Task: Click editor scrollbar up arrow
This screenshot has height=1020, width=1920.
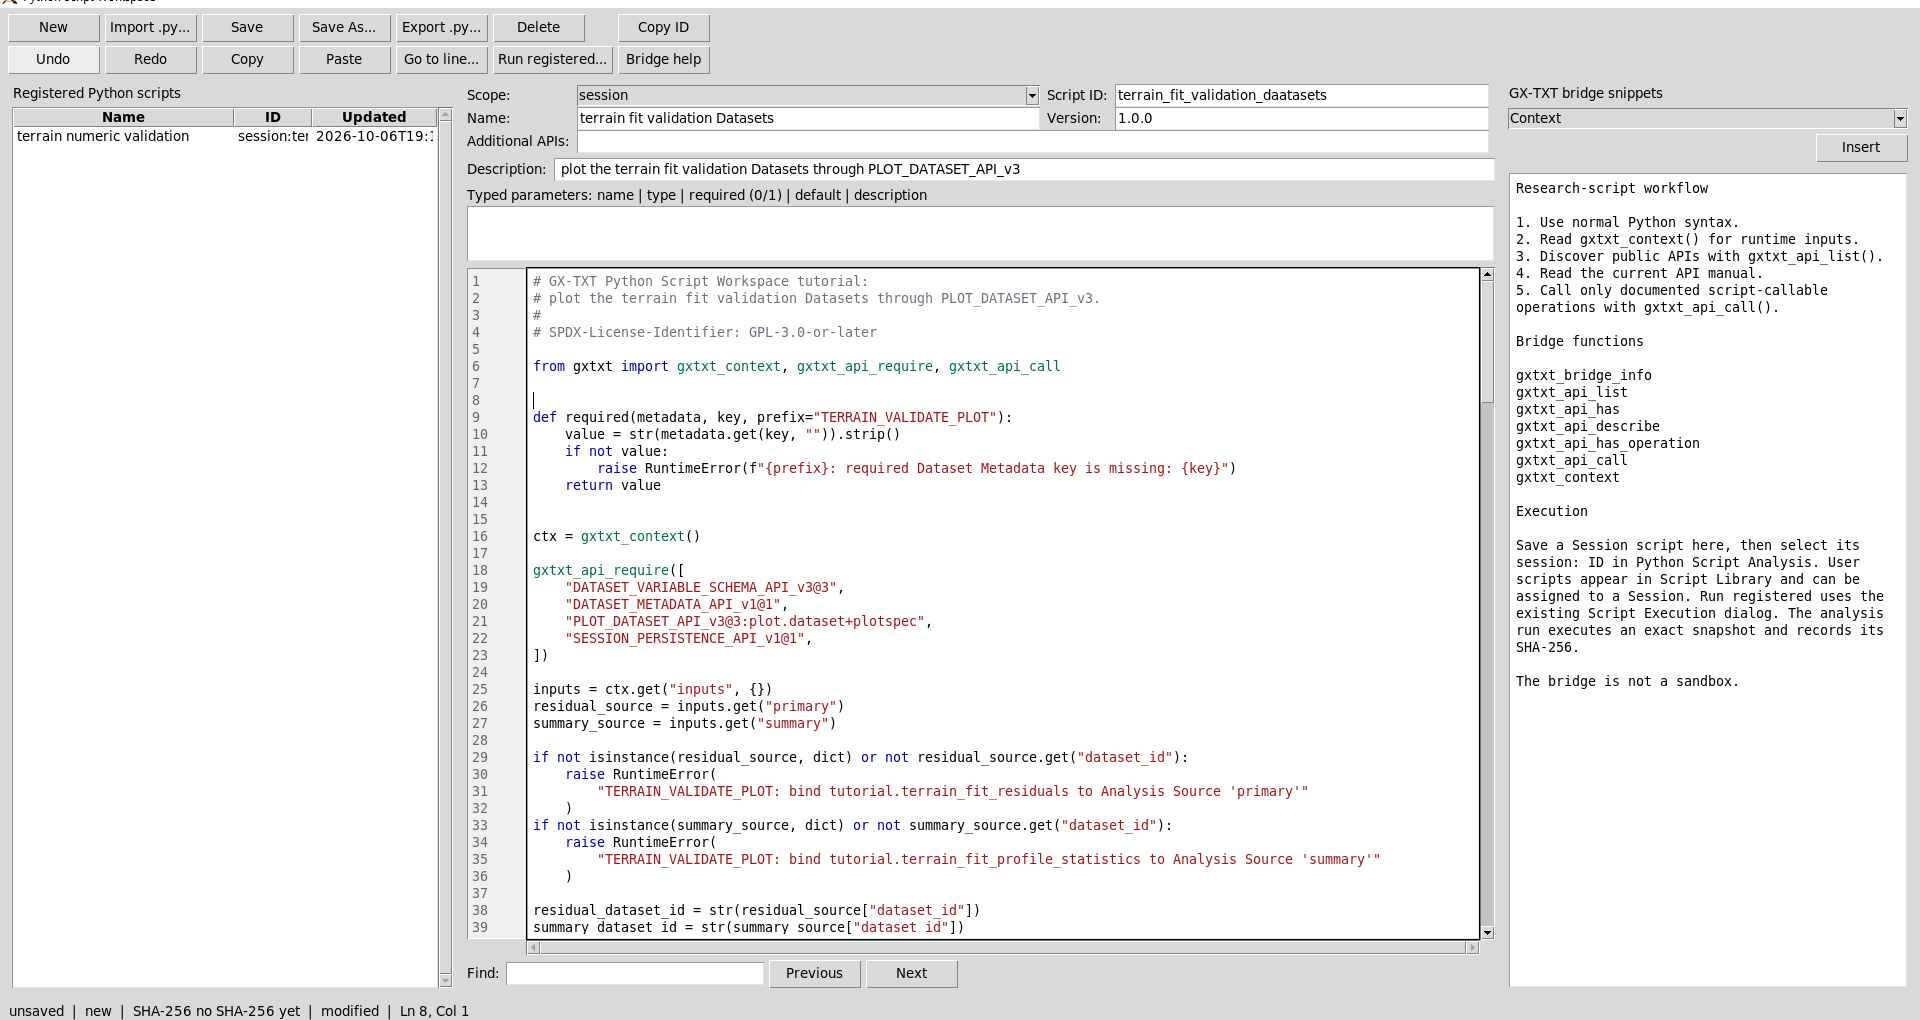Action: (1487, 274)
